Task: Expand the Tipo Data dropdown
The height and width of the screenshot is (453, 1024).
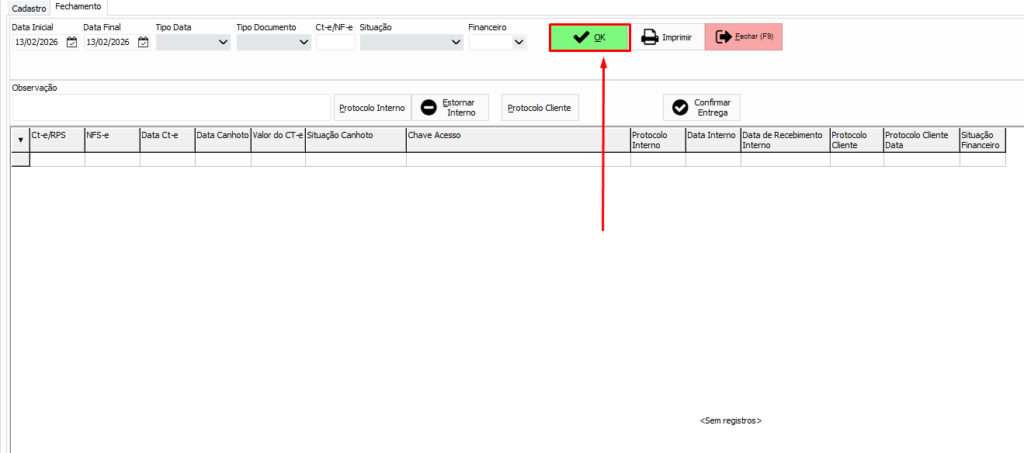Action: tap(222, 42)
